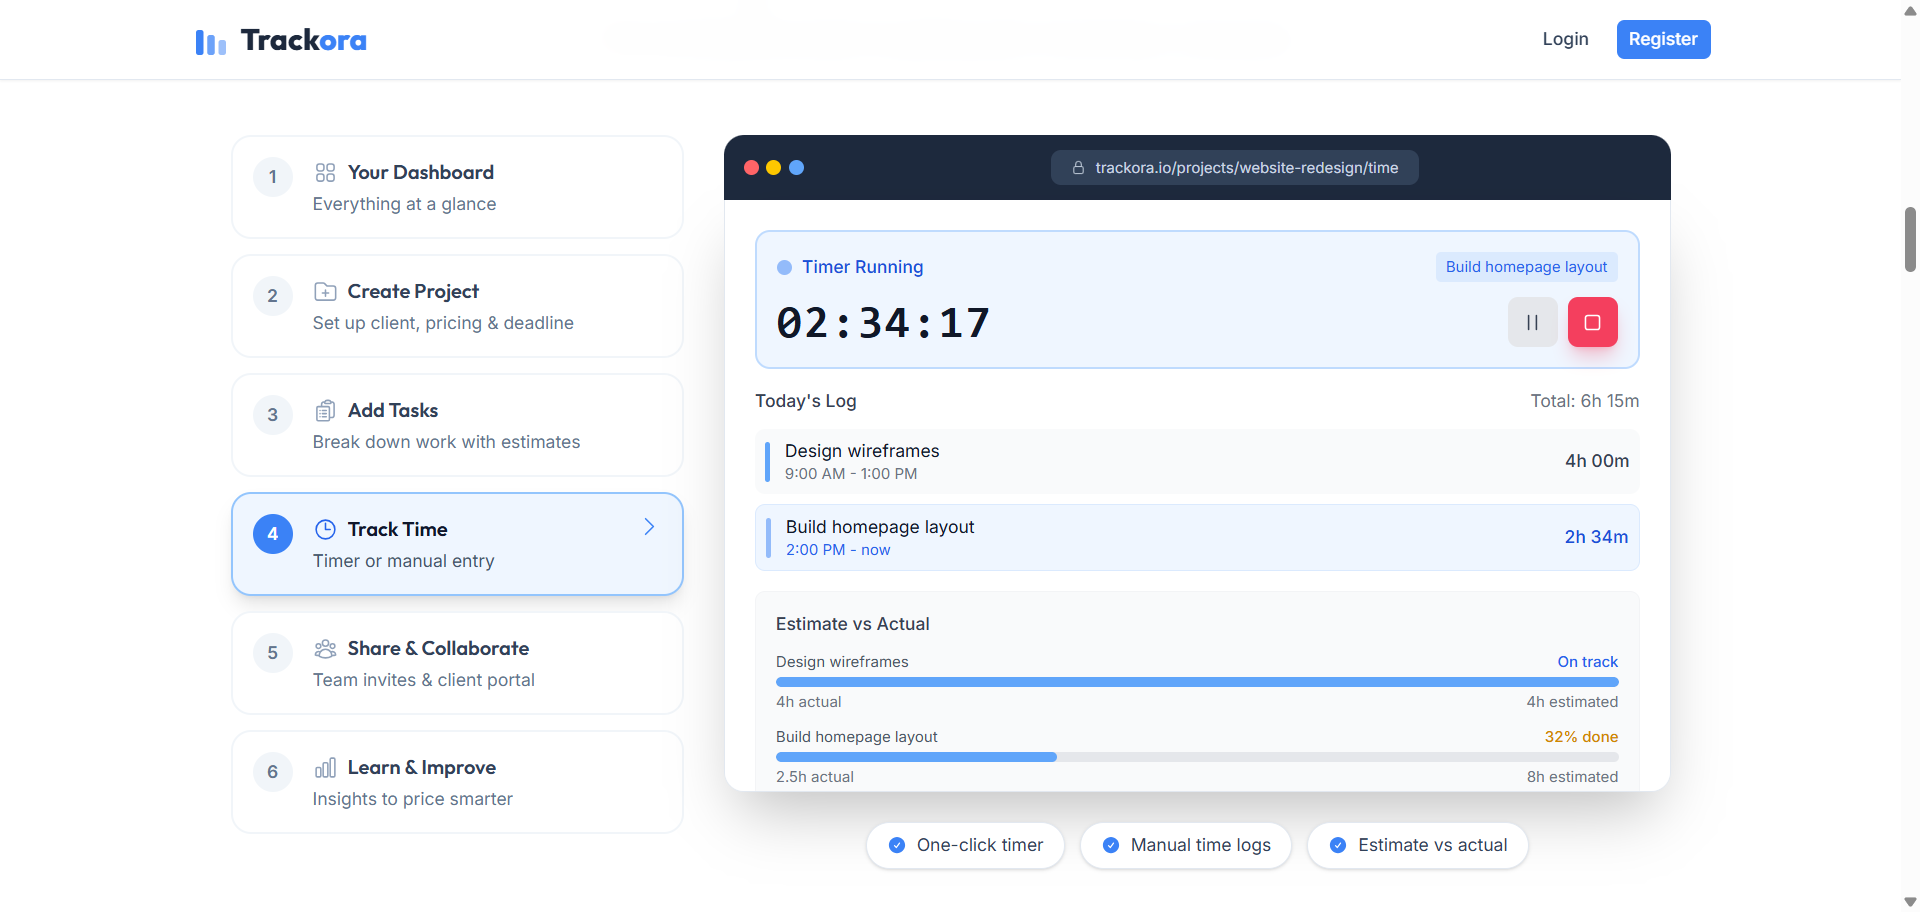The width and height of the screenshot is (1920, 912).
Task: Expand the Learn & Improve step
Action: [x=457, y=781]
